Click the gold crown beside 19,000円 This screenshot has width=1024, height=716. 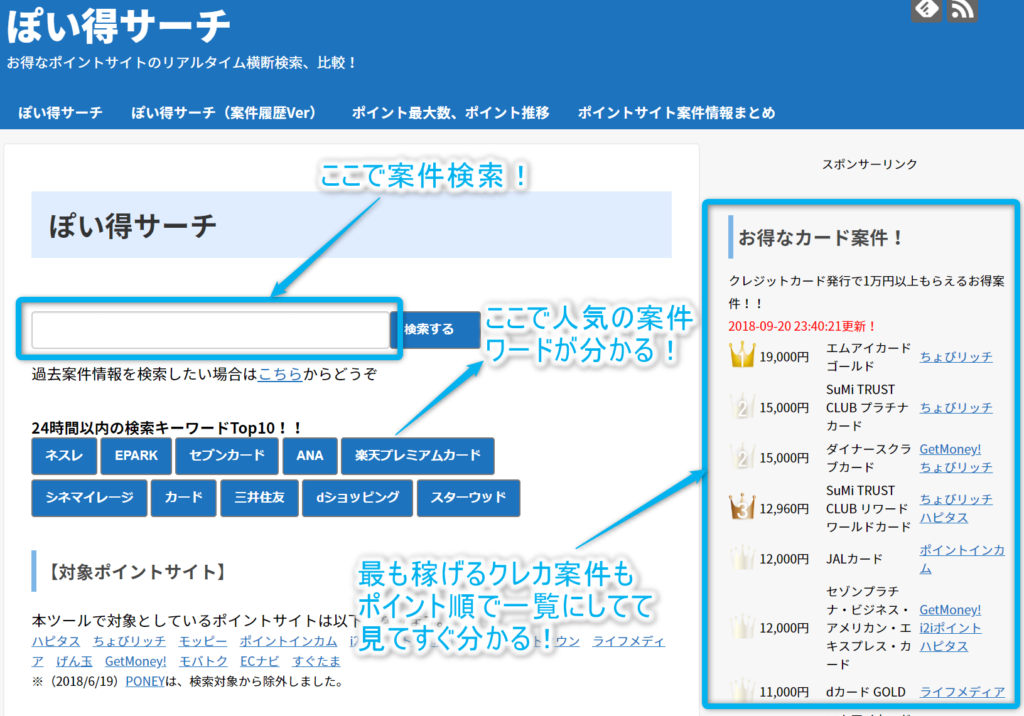pyautogui.click(x=741, y=356)
